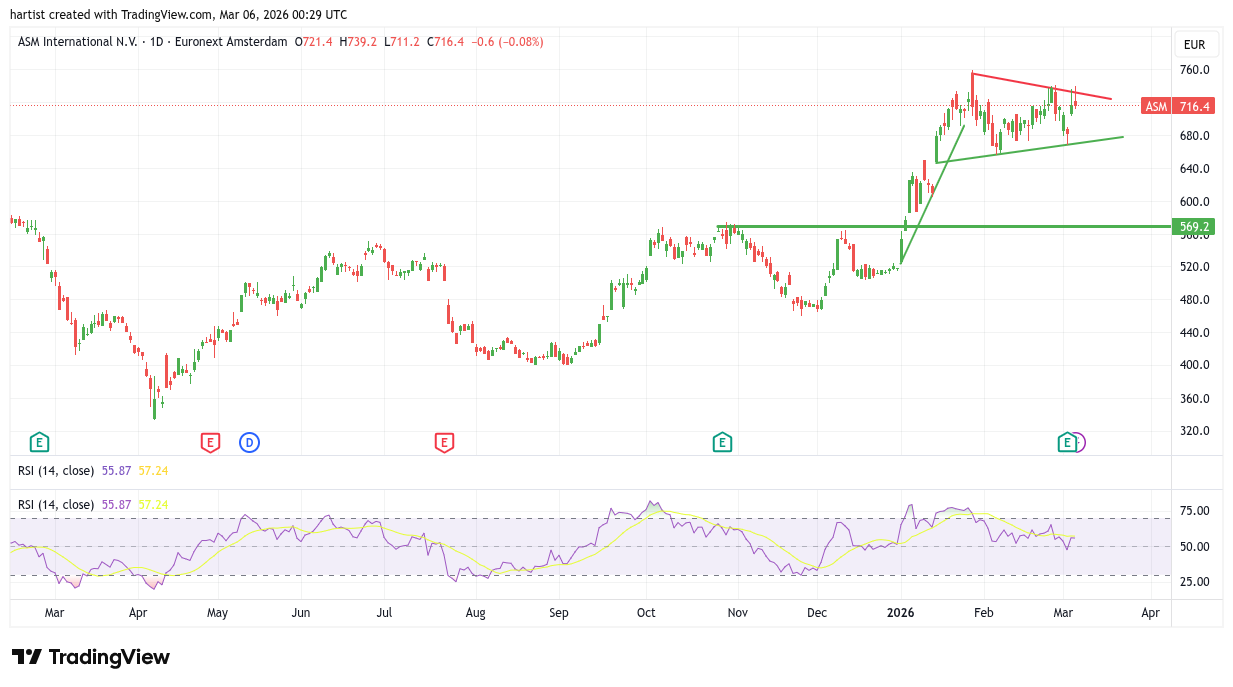Open the red earnings marker in late July
The image size is (1233, 687).
pyautogui.click(x=444, y=441)
